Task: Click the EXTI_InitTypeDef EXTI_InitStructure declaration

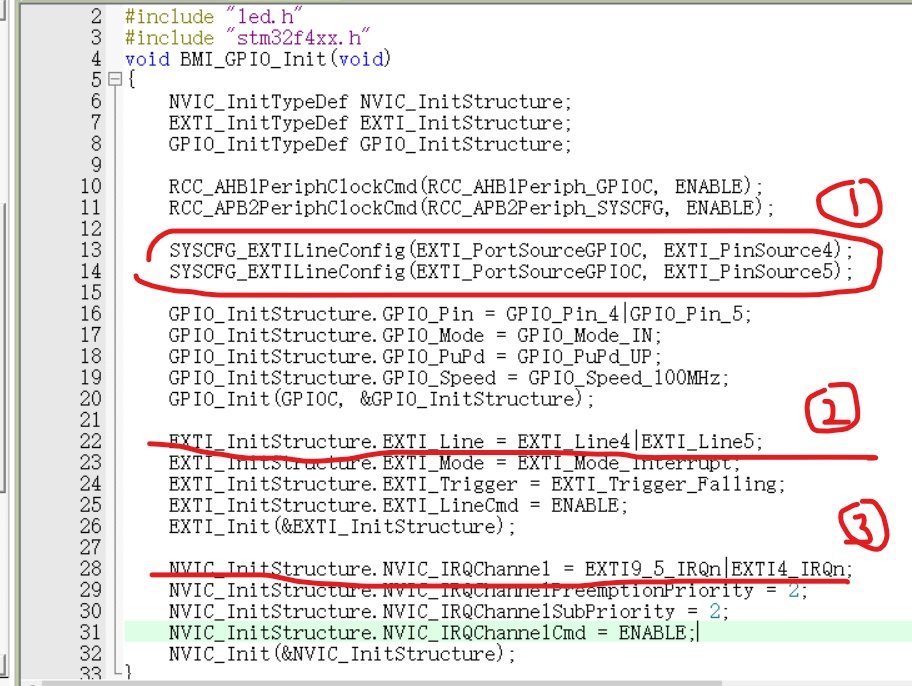Action: pyautogui.click(x=370, y=123)
